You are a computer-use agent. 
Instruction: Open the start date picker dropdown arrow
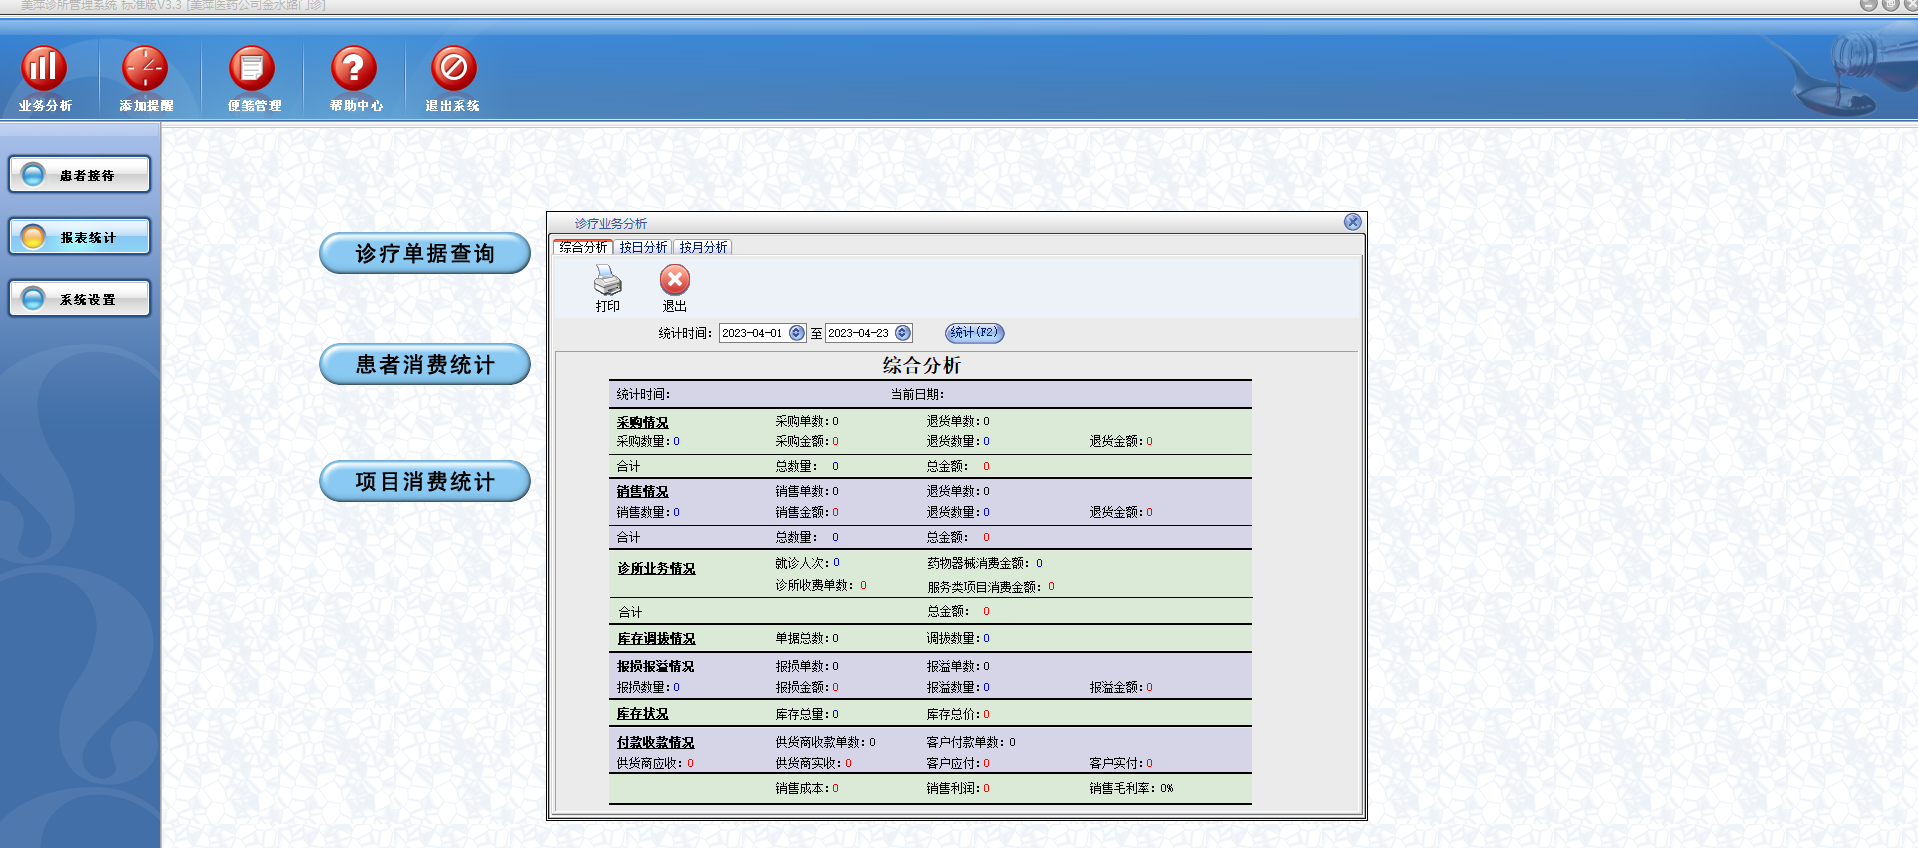(x=797, y=333)
